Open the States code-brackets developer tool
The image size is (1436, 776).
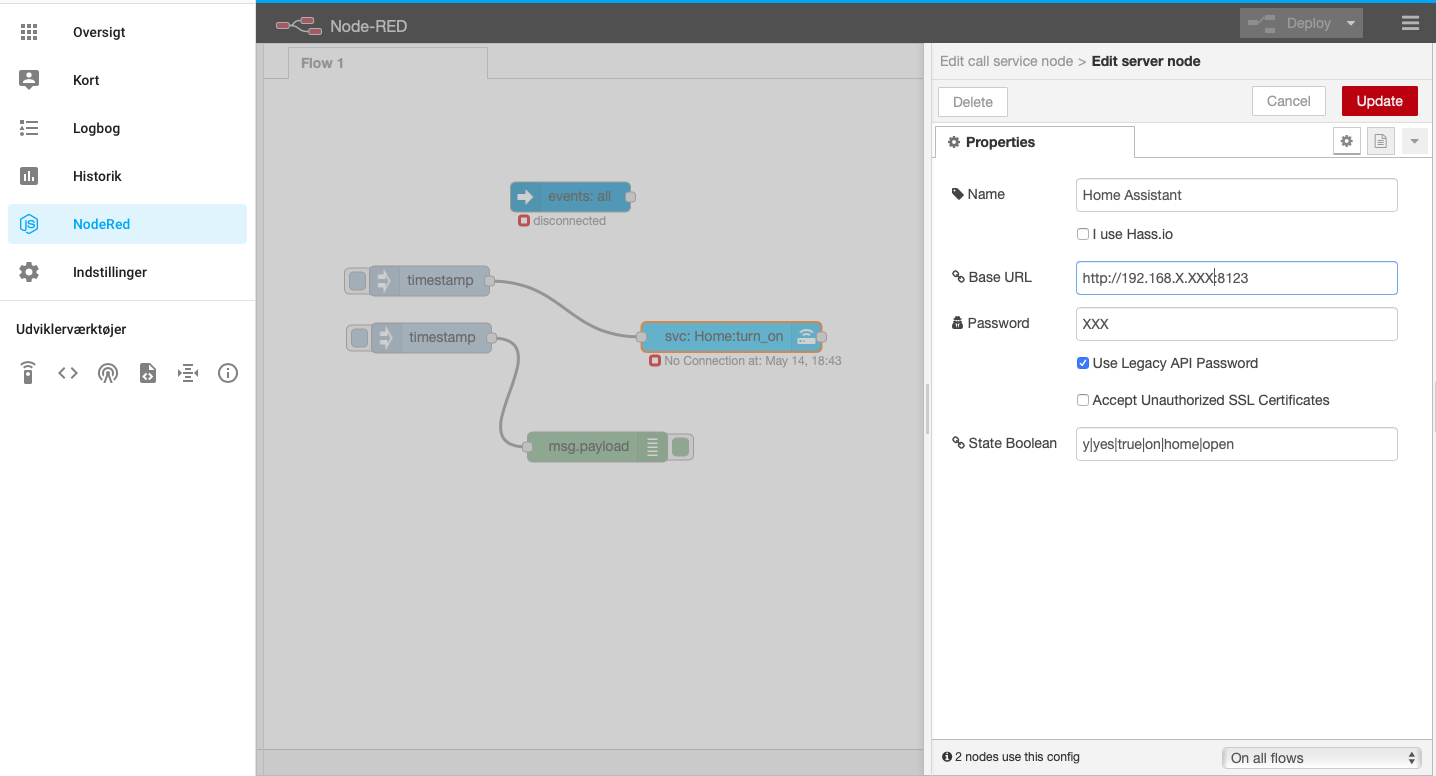68,373
